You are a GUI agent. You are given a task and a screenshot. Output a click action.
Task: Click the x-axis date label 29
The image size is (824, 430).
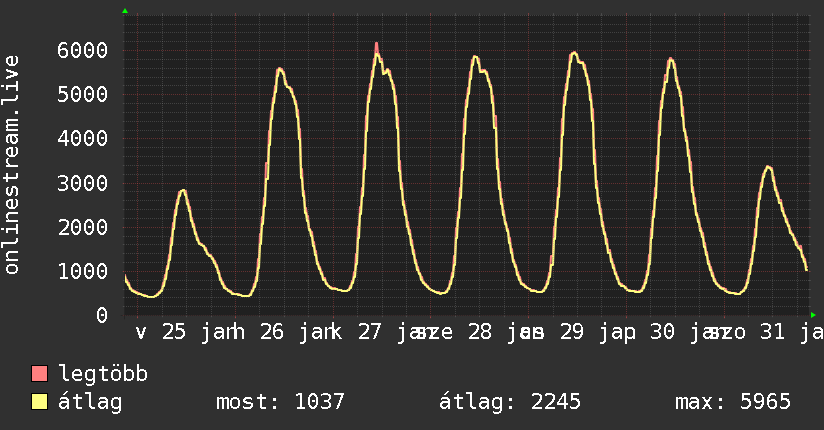[x=572, y=332]
